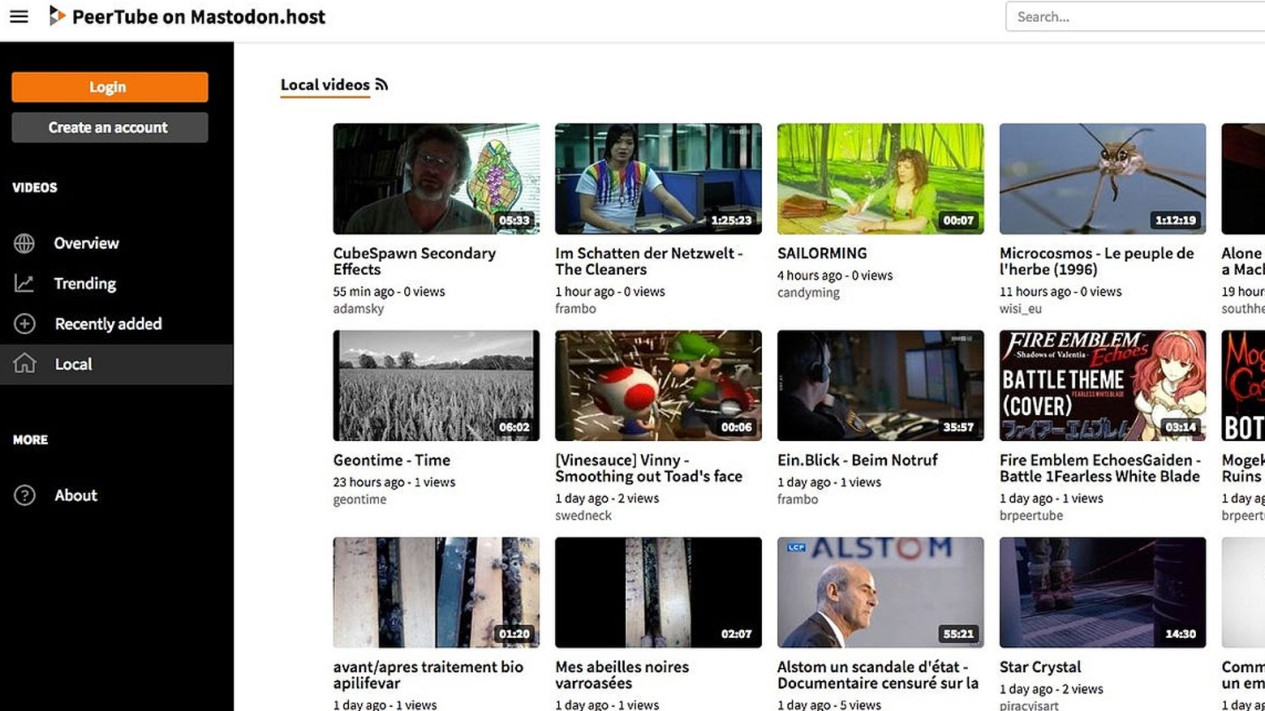The height and width of the screenshot is (711, 1265).
Task: Open Fire Emblem Battle Theme thumbnail
Action: [1102, 386]
